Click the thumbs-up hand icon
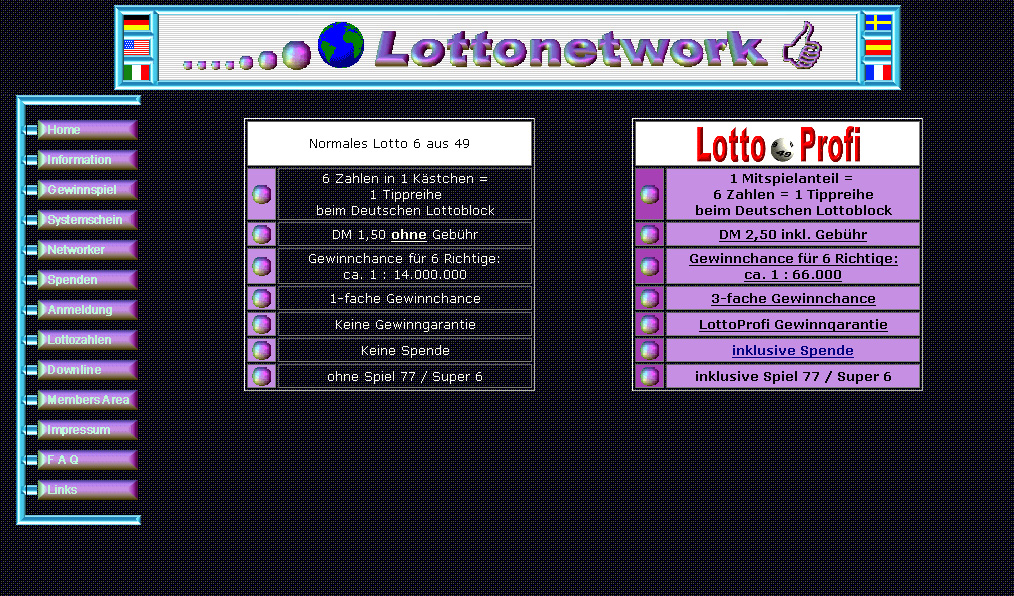Screen dimensions: 1014x596 pos(802,45)
